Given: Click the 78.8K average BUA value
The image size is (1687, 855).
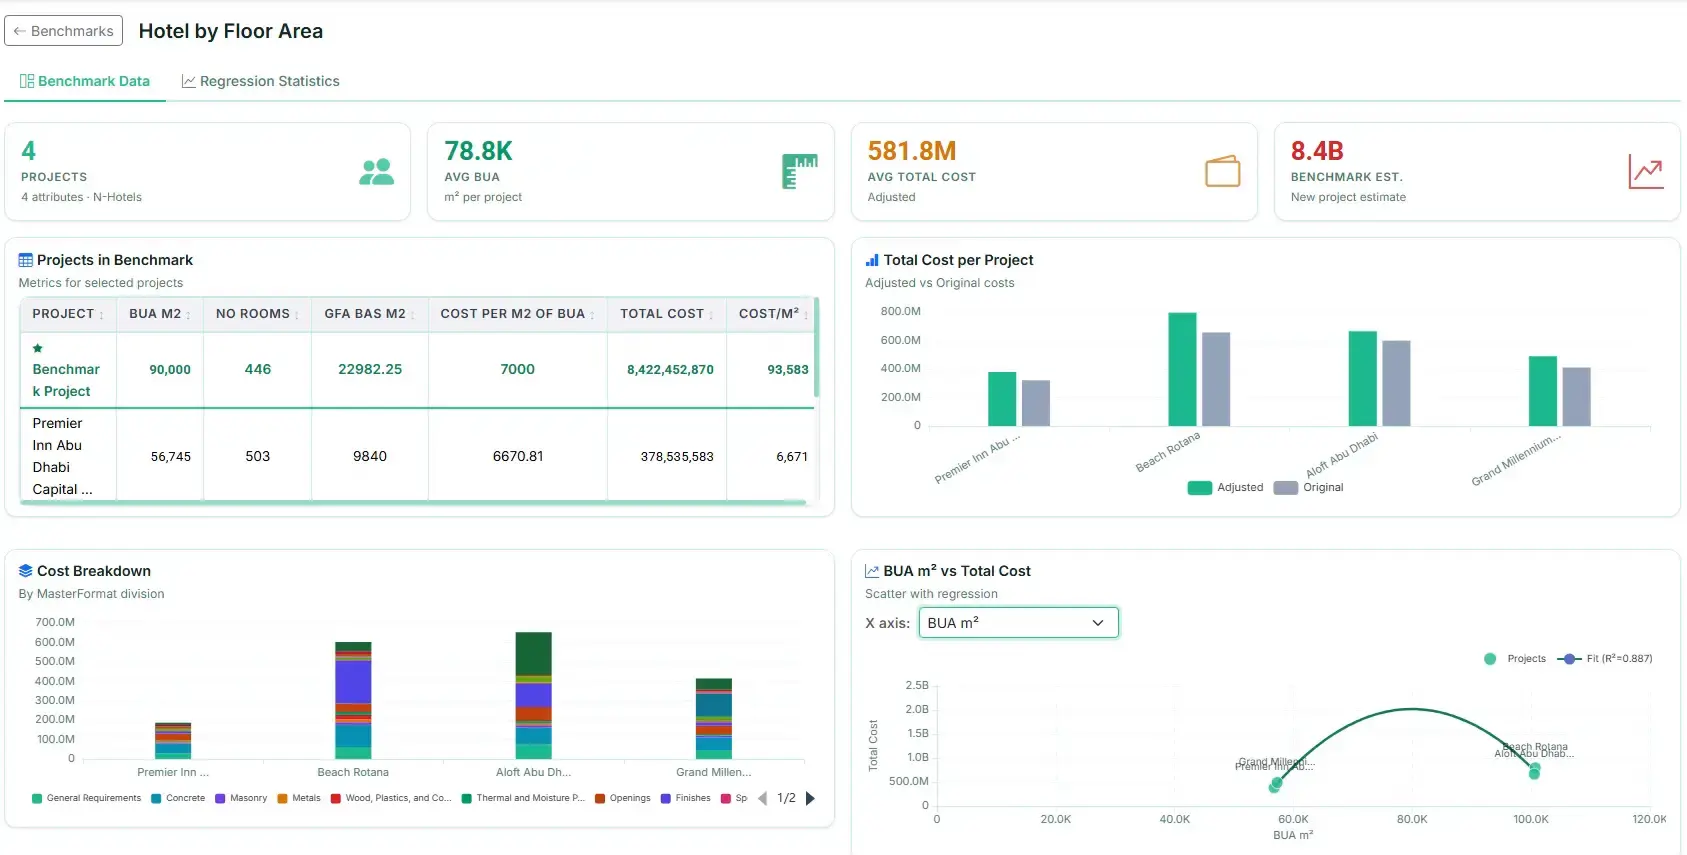Looking at the screenshot, I should coord(478,151).
